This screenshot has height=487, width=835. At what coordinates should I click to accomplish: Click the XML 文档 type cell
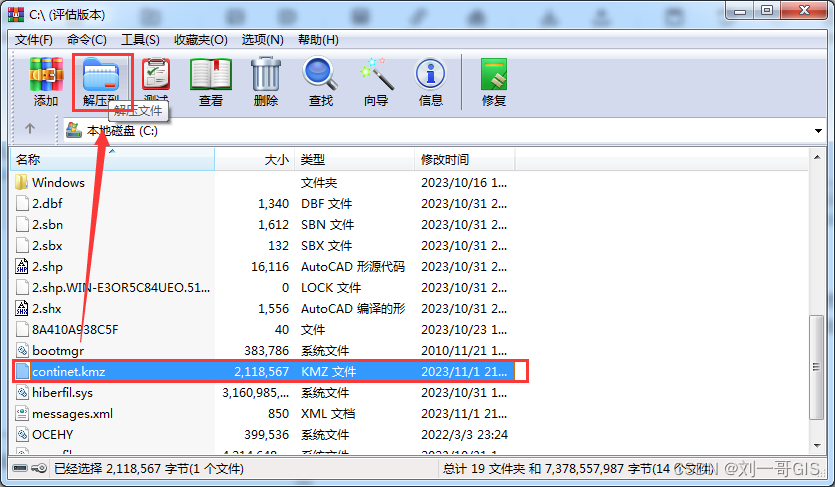[x=328, y=414]
